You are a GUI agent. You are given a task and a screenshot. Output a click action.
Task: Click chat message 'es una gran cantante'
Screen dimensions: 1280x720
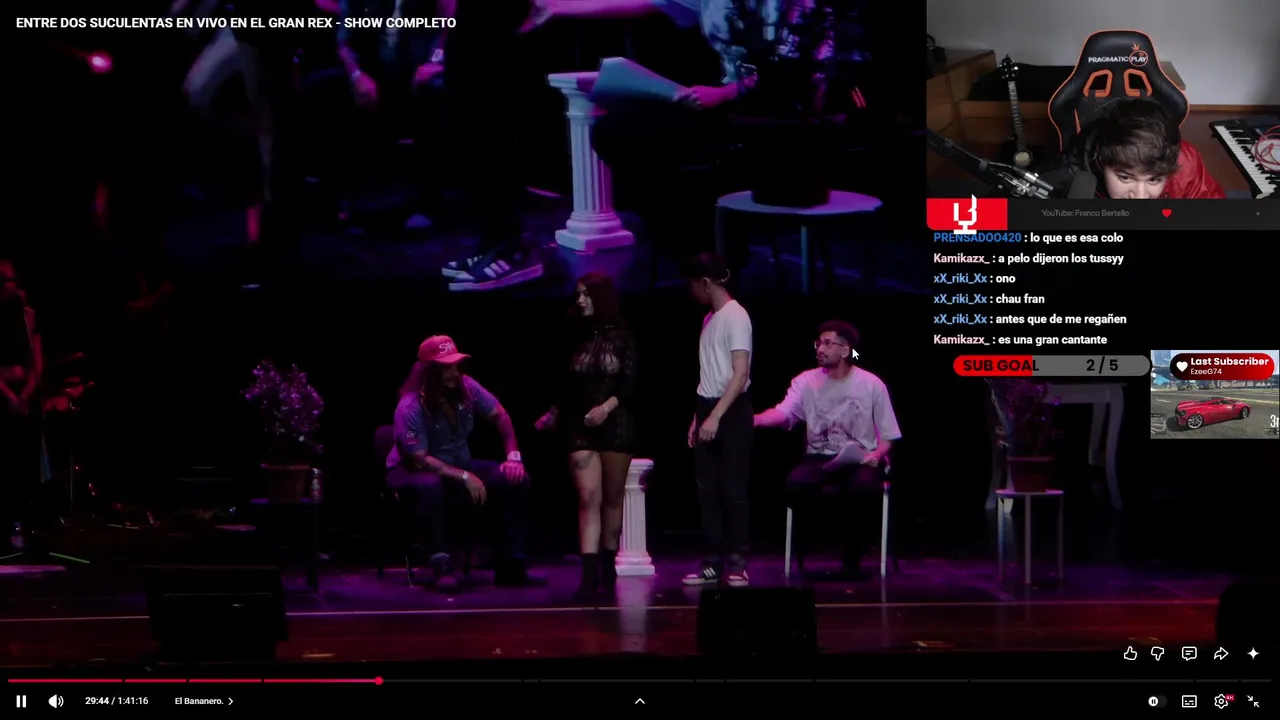coord(1052,340)
